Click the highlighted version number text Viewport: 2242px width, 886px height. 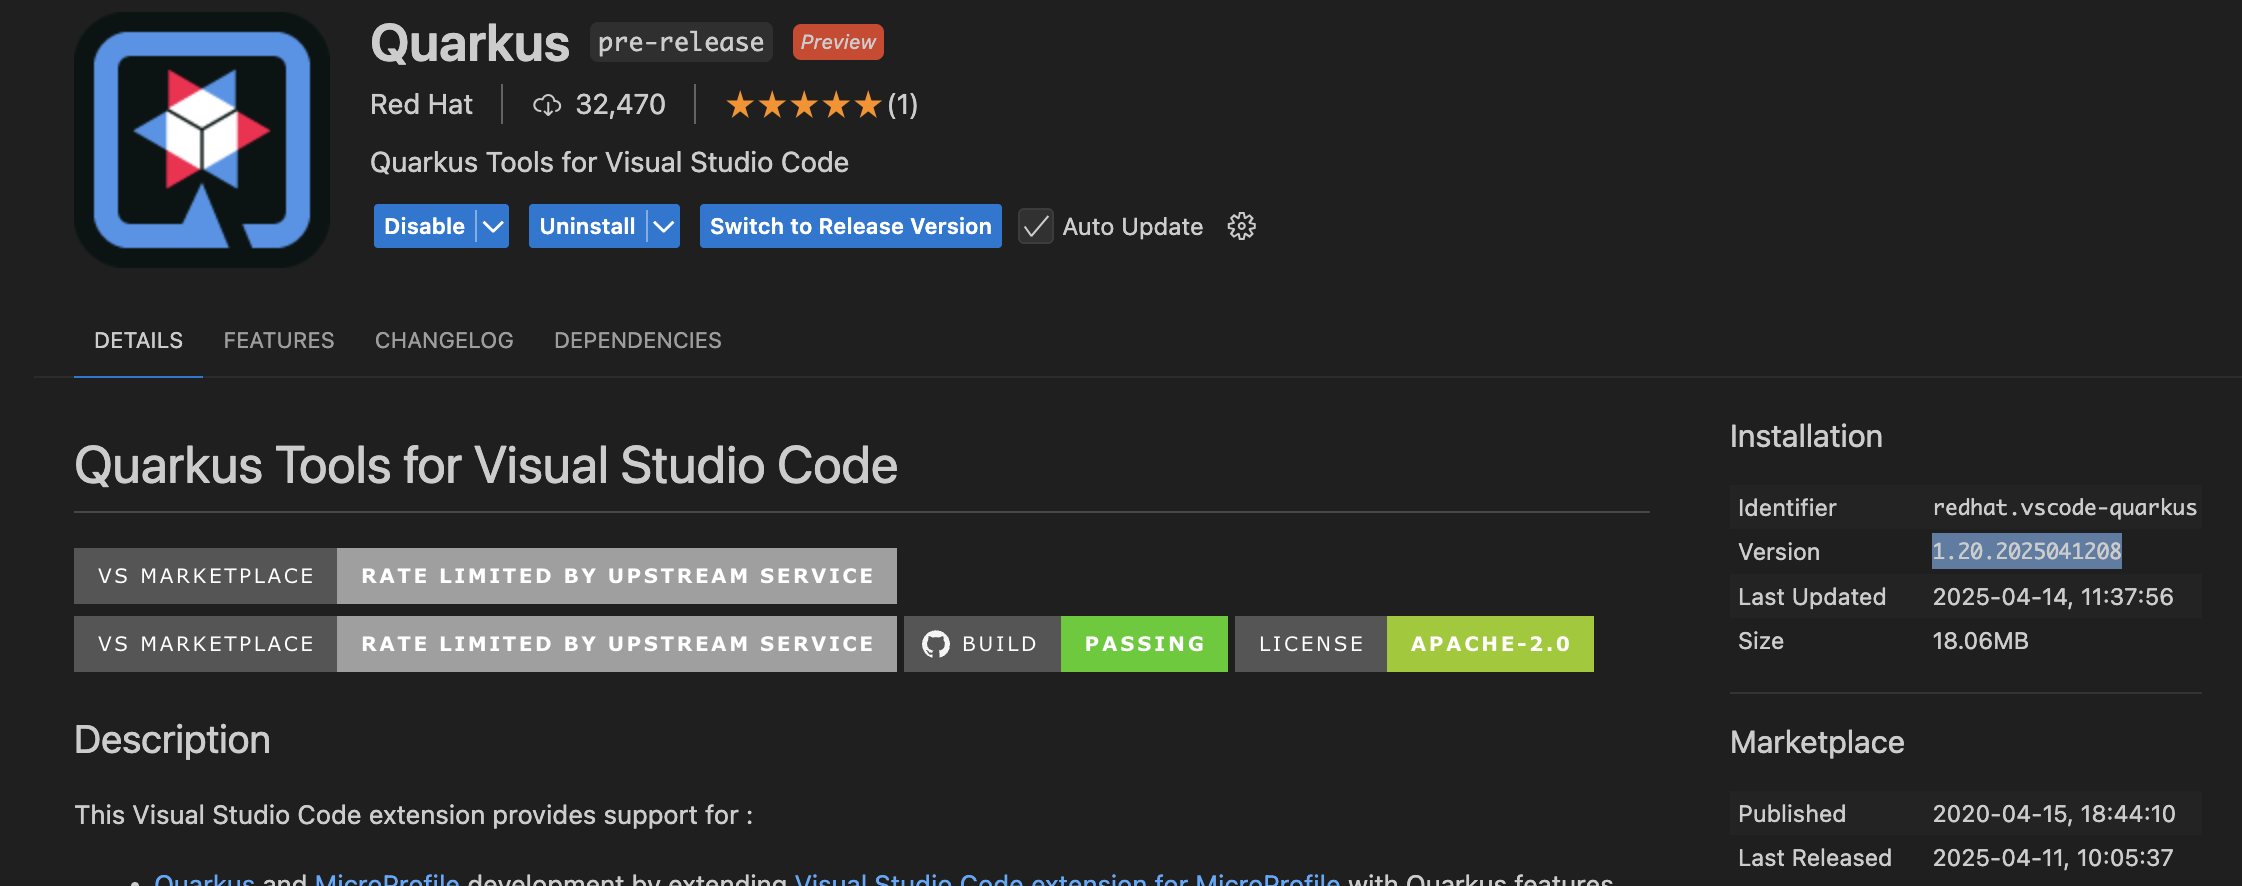(x=2026, y=552)
